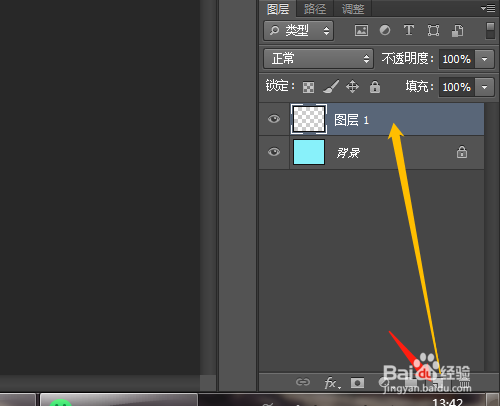The height and width of the screenshot is (406, 500).
Task: Filter layers by pixel layers icon
Action: click(361, 31)
